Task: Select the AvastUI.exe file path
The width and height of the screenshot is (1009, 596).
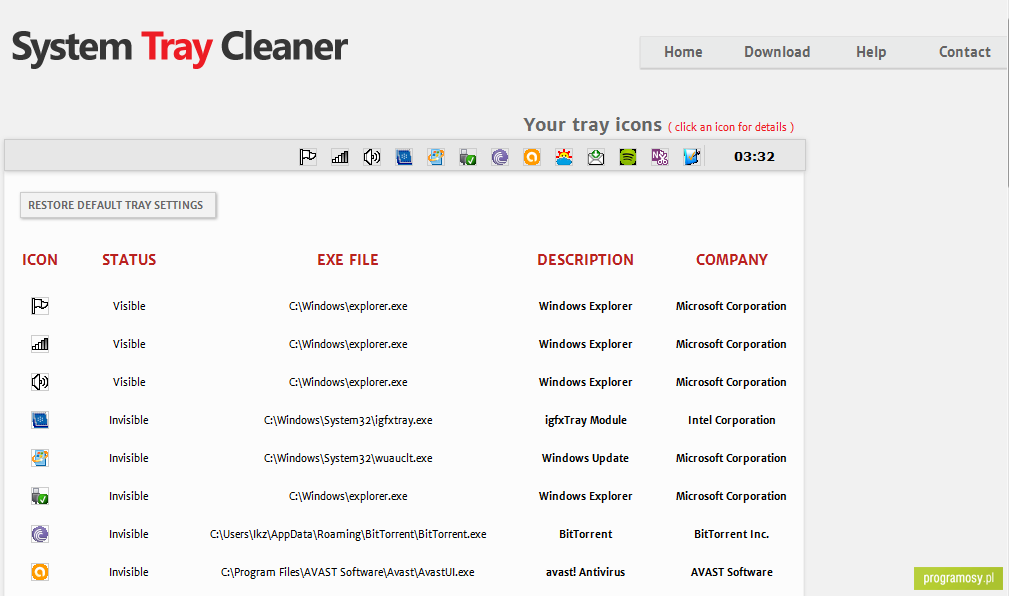Action: tap(347, 572)
